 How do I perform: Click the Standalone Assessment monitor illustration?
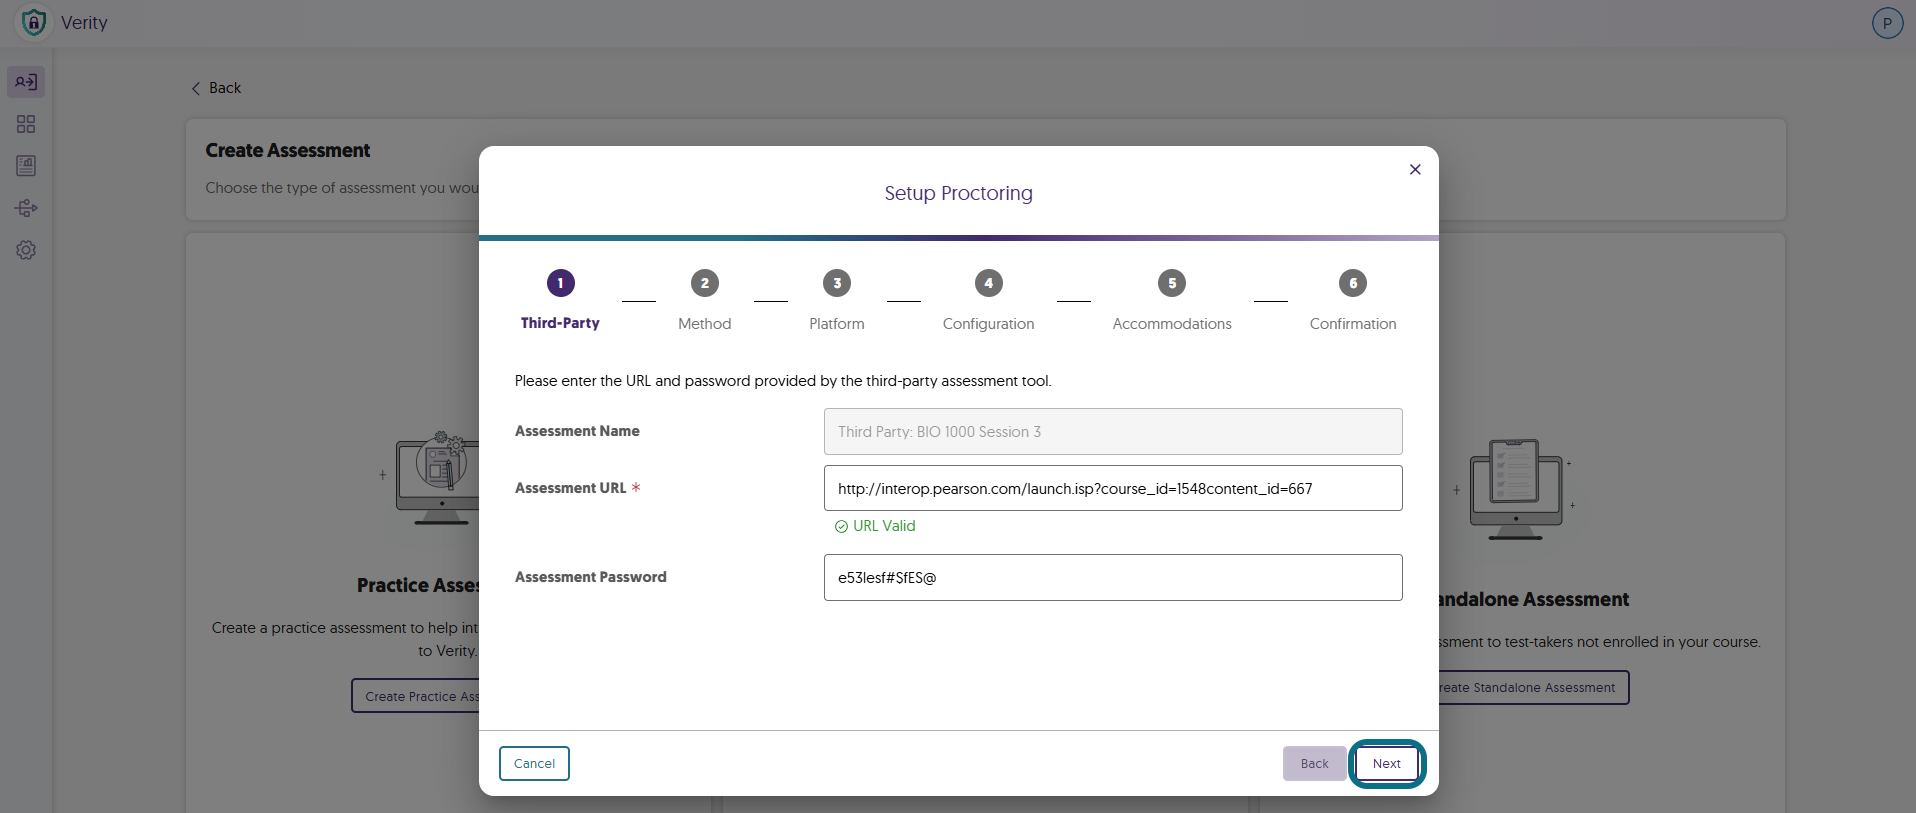coord(1515,489)
